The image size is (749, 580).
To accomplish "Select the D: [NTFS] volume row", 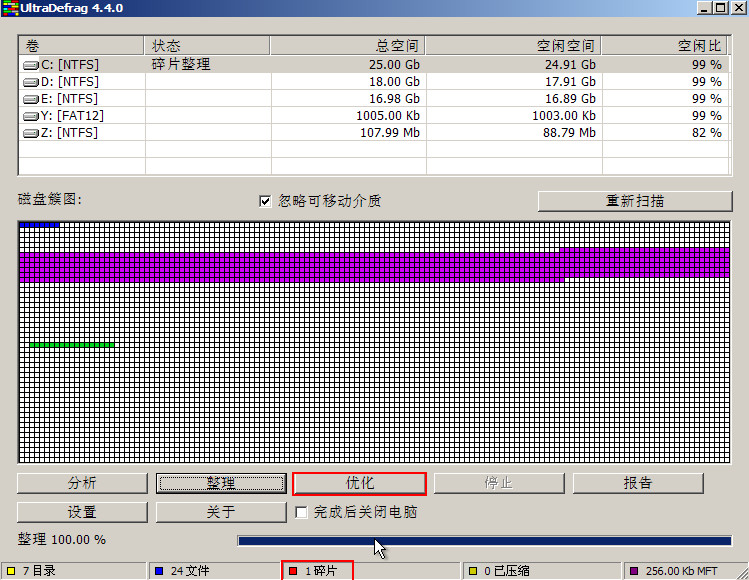I will point(374,82).
